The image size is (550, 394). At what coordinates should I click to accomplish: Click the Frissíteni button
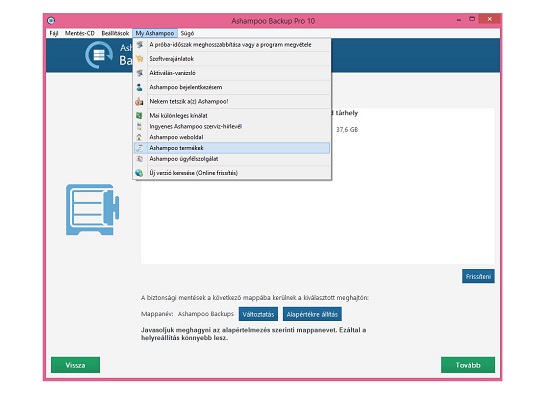tap(478, 276)
